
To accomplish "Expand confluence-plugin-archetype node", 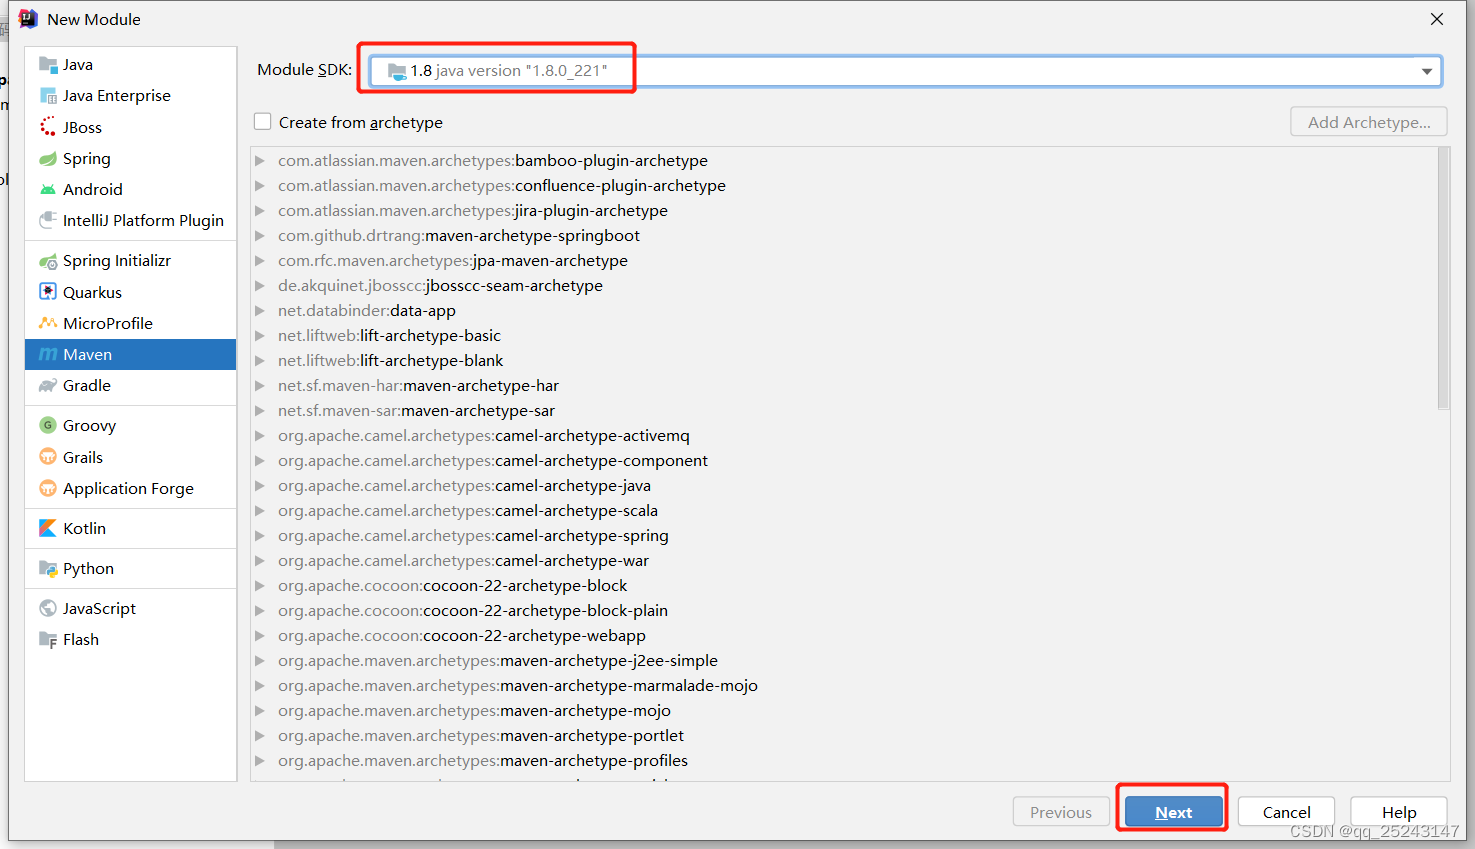I will (x=260, y=186).
